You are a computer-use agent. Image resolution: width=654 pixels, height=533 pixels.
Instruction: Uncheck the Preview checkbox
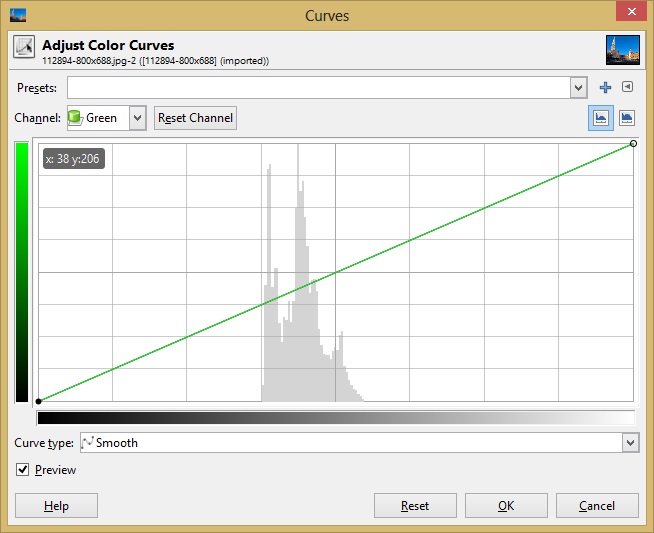pyautogui.click(x=23, y=469)
